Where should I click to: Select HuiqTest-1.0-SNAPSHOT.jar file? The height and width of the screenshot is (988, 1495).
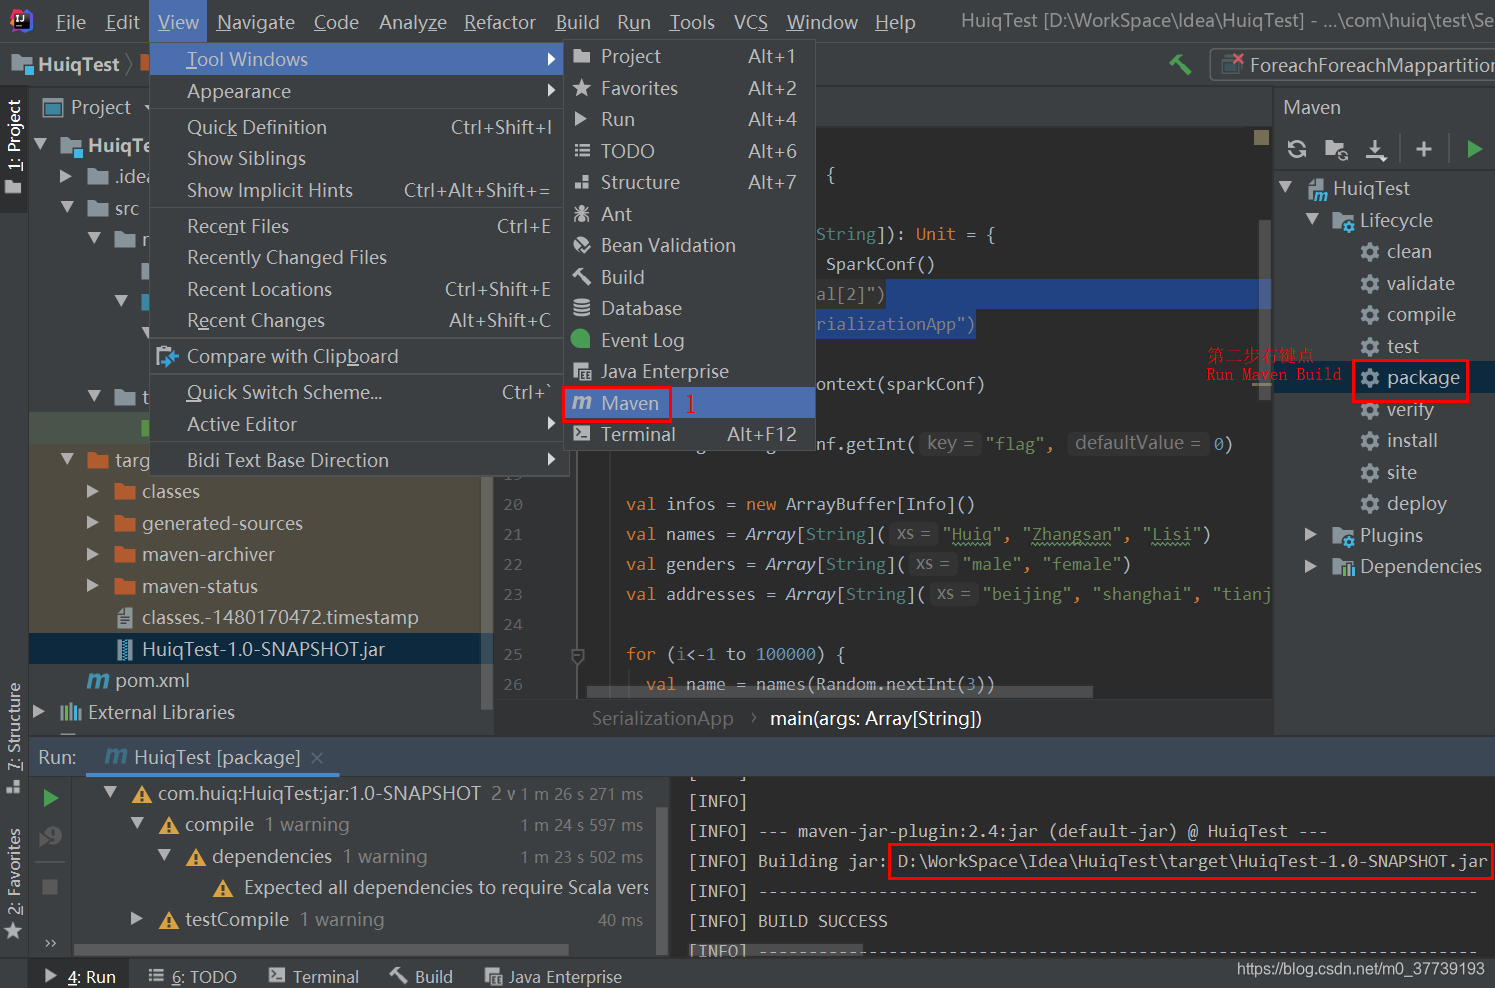pos(263,650)
